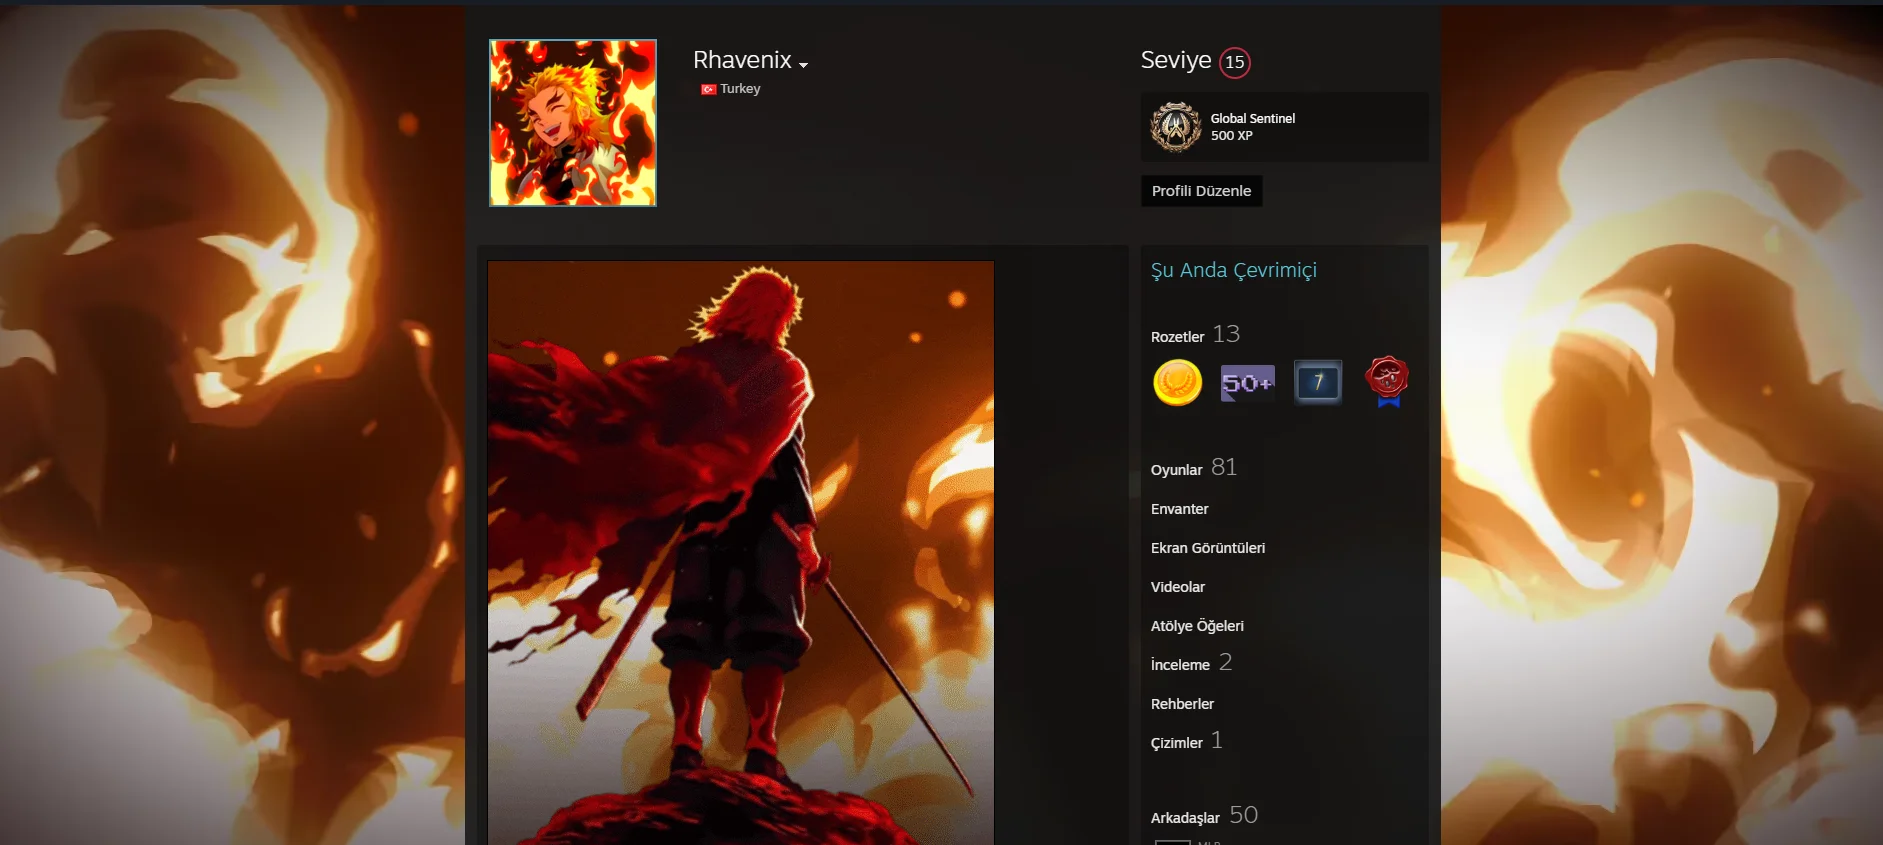Click the Profili Düzenle button
This screenshot has height=845, width=1883.
pos(1201,191)
